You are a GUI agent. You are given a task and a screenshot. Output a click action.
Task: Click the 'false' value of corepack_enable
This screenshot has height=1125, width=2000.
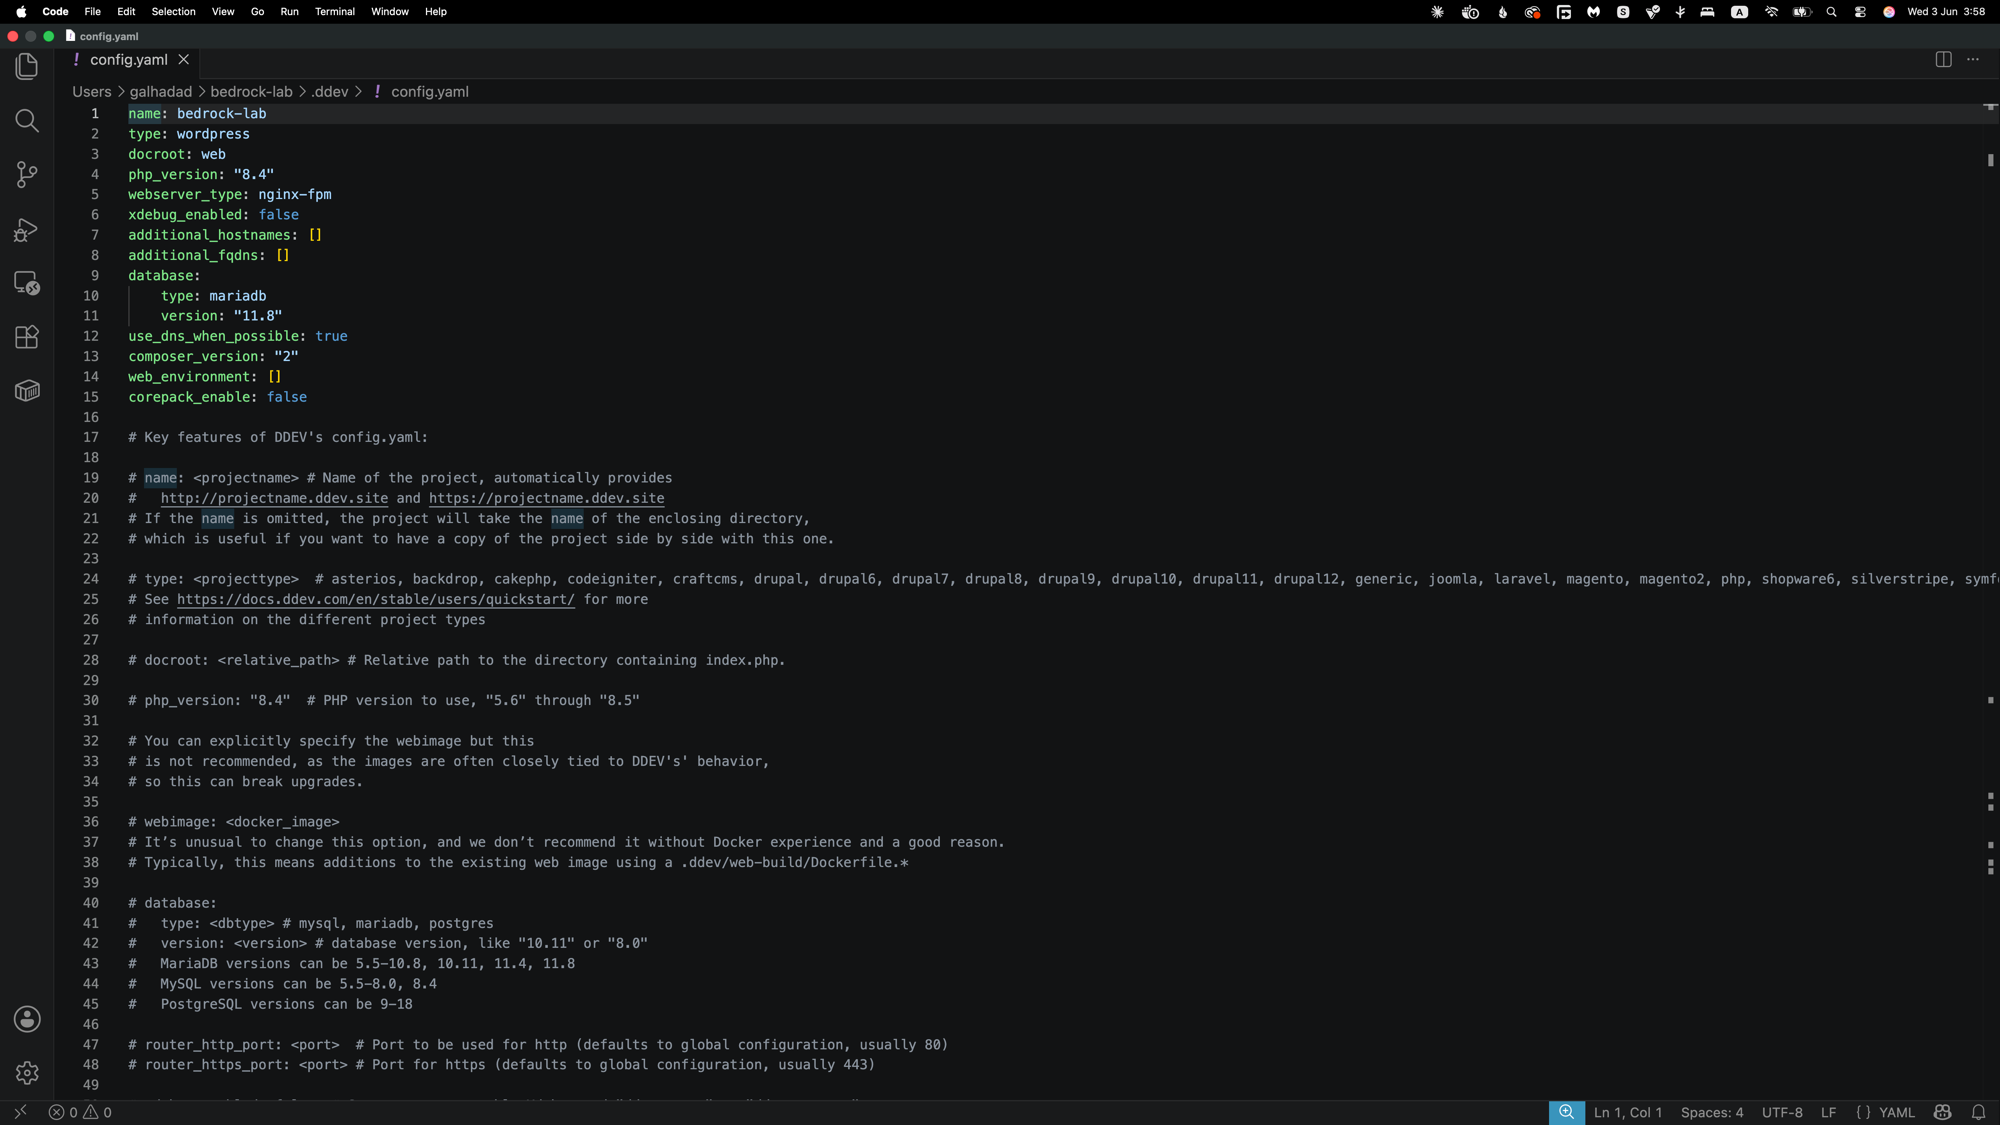(286, 397)
